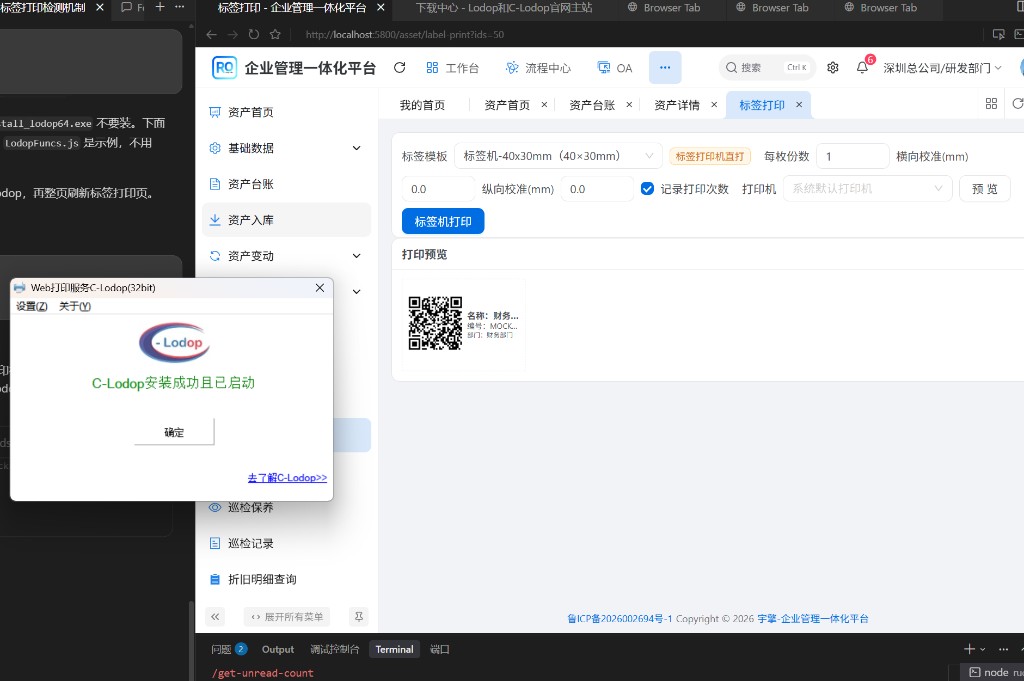The height and width of the screenshot is (681, 1024).
Task: Click the 纵向校准 vertical calibration input
Action: [597, 189]
